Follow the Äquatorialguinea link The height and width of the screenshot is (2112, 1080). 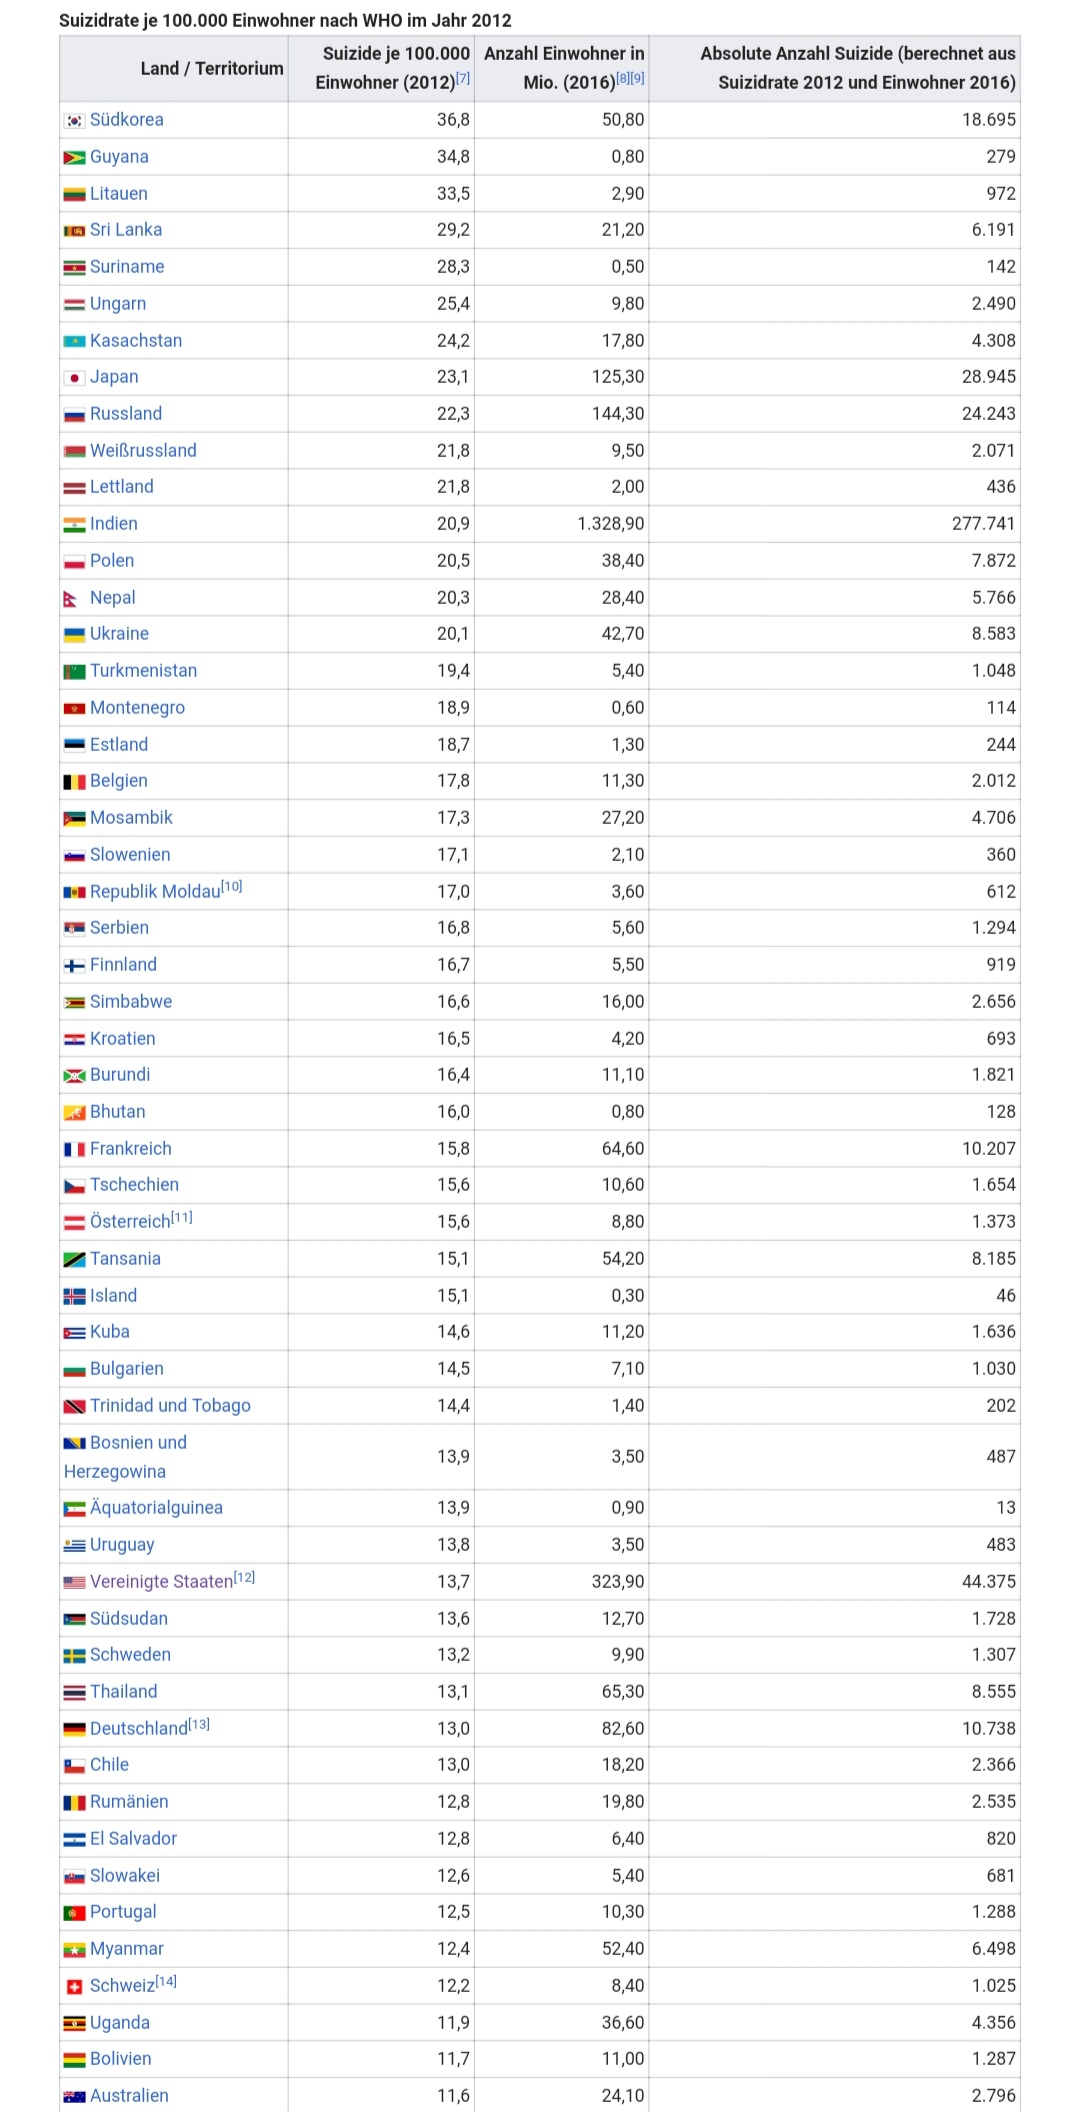pyautogui.click(x=156, y=1508)
